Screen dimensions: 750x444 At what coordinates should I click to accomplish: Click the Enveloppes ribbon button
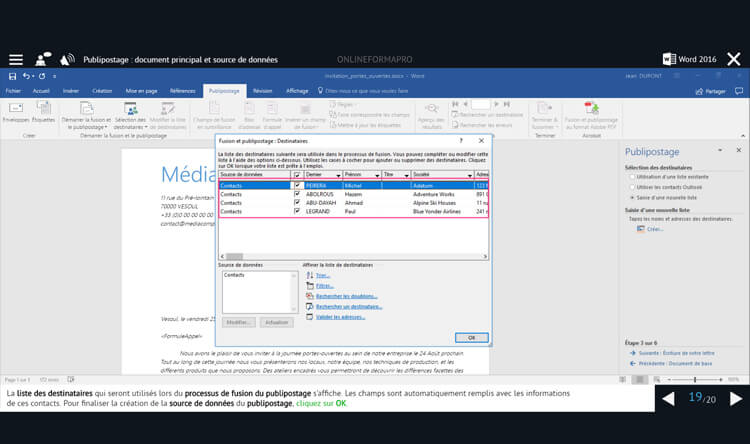click(x=16, y=113)
